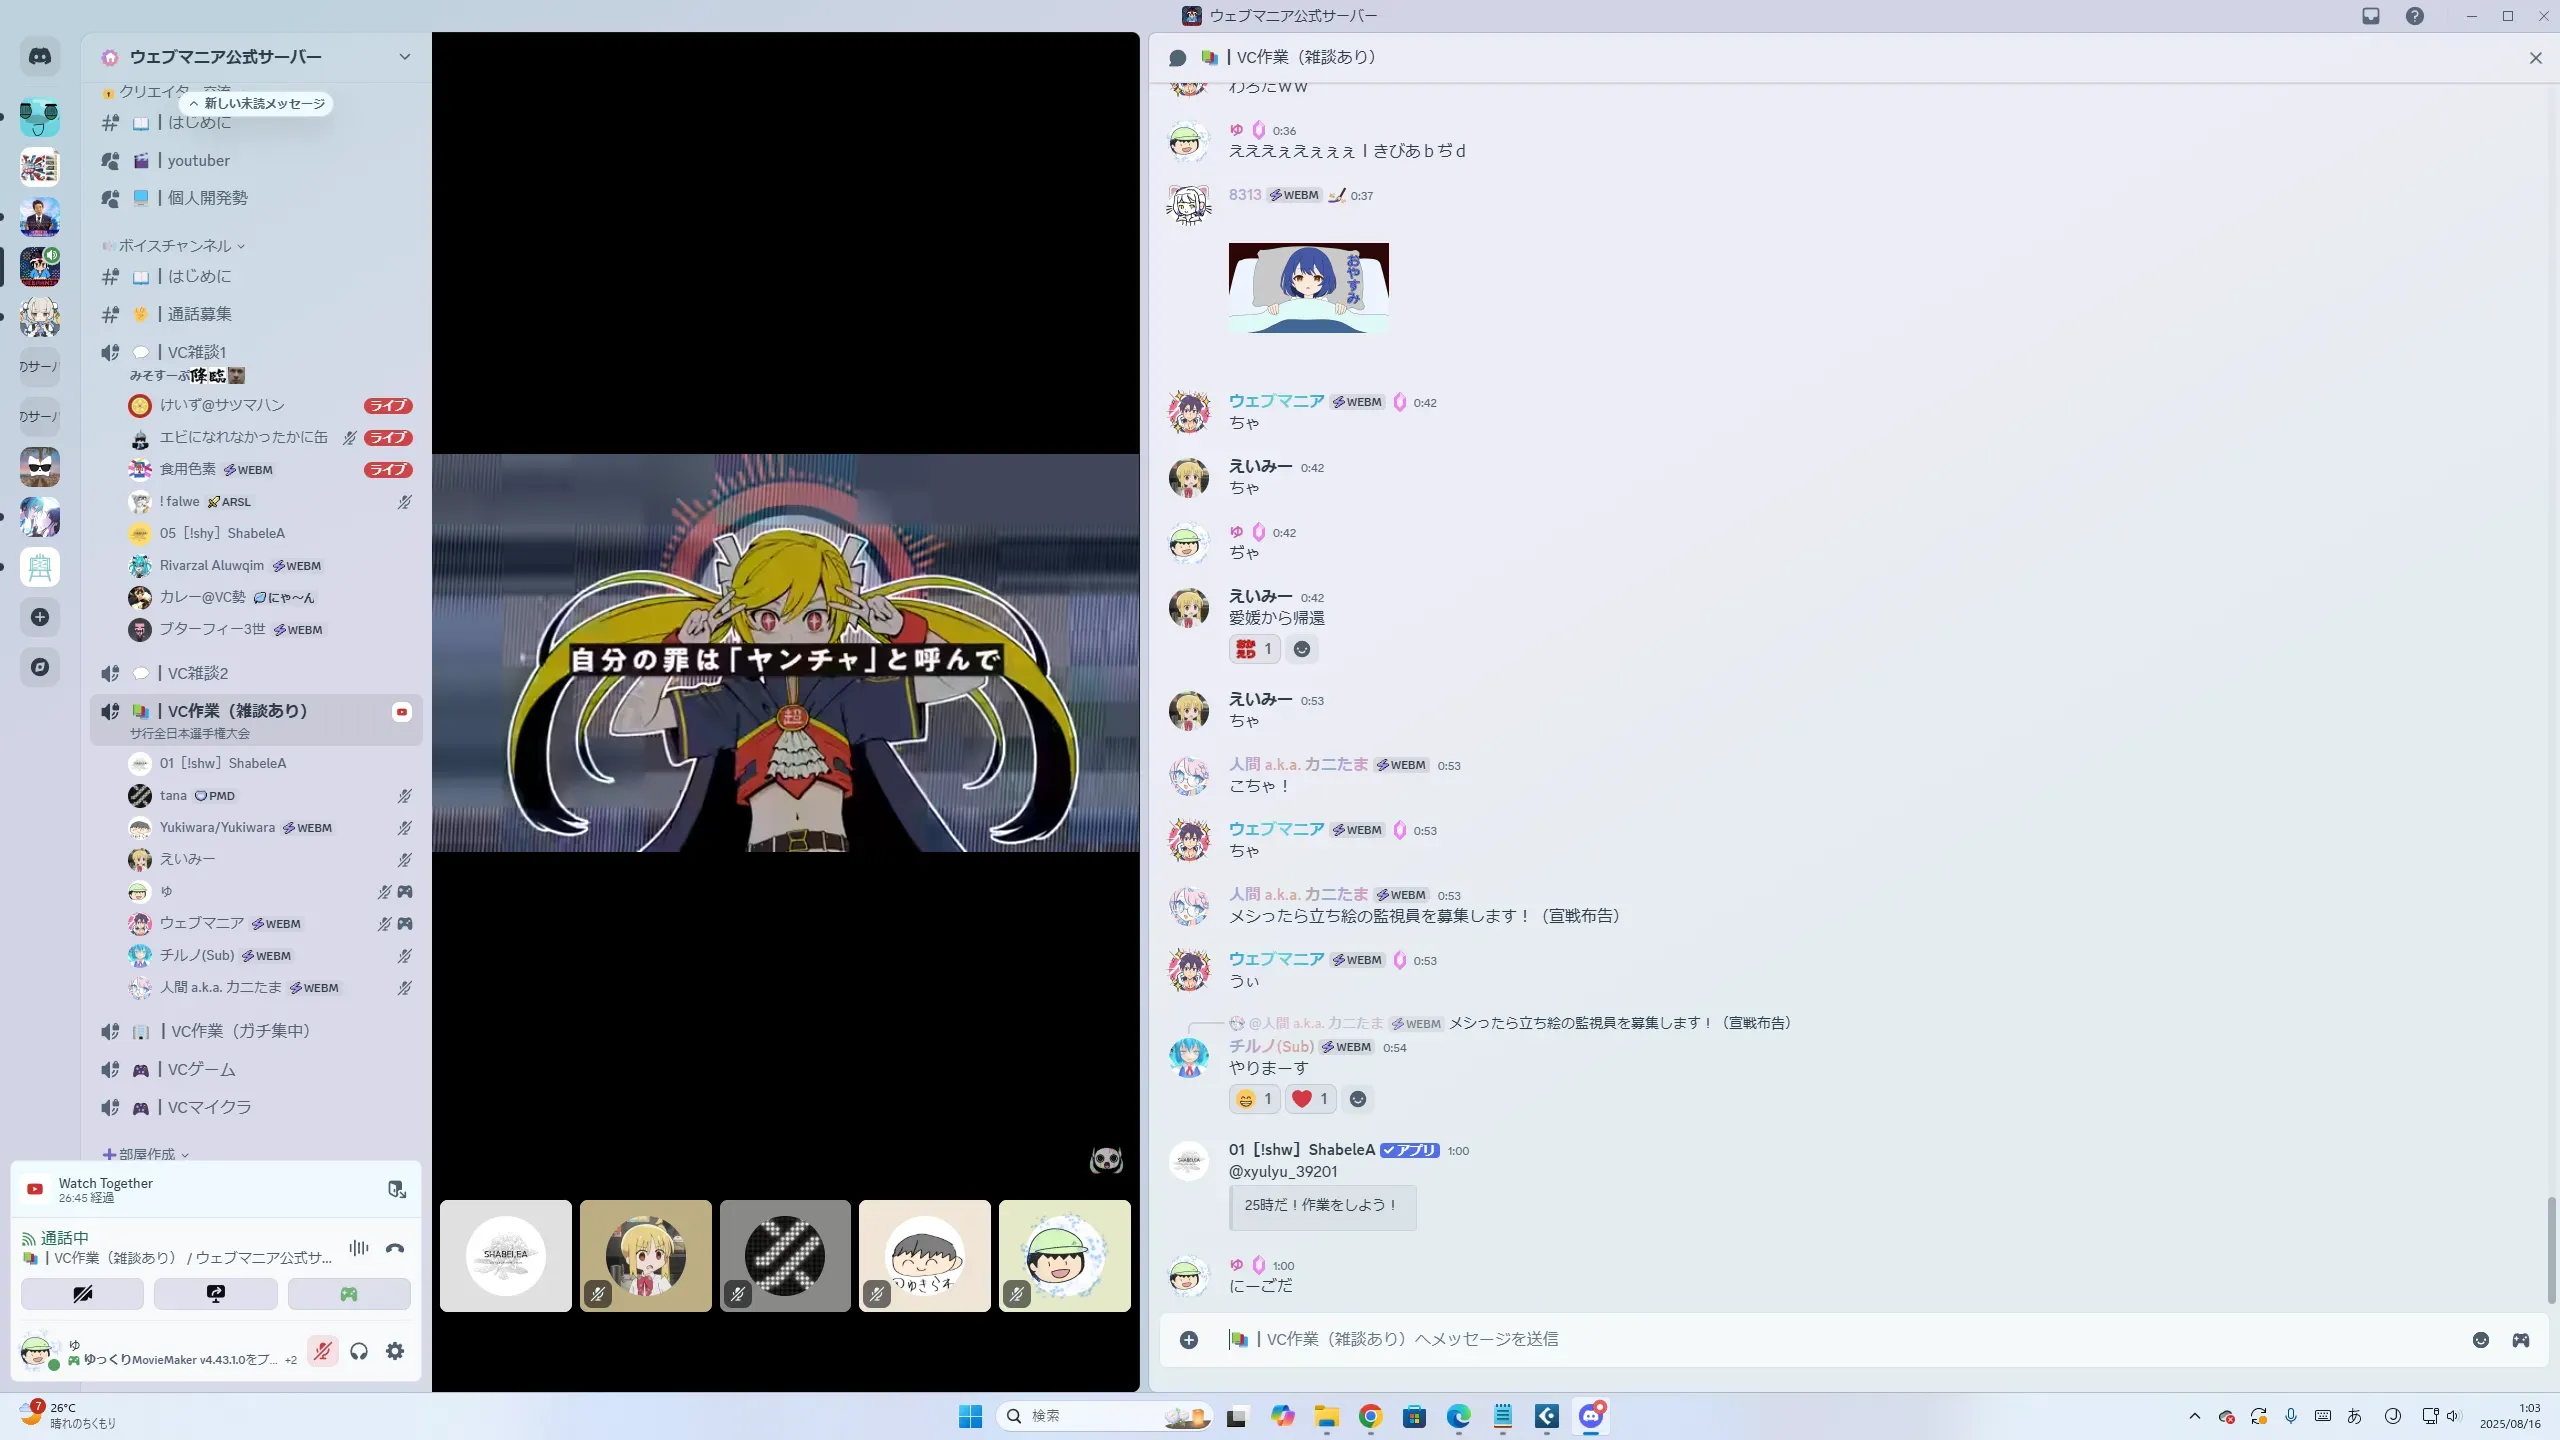Turn on camera in voice panel
Image resolution: width=2560 pixels, height=1440 pixels.
coord(83,1294)
